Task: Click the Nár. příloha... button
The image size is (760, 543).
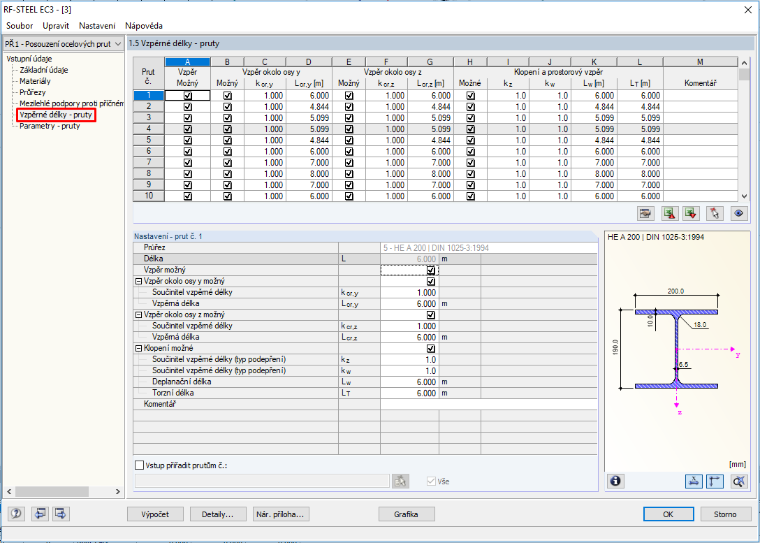Action: pyautogui.click(x=281, y=514)
